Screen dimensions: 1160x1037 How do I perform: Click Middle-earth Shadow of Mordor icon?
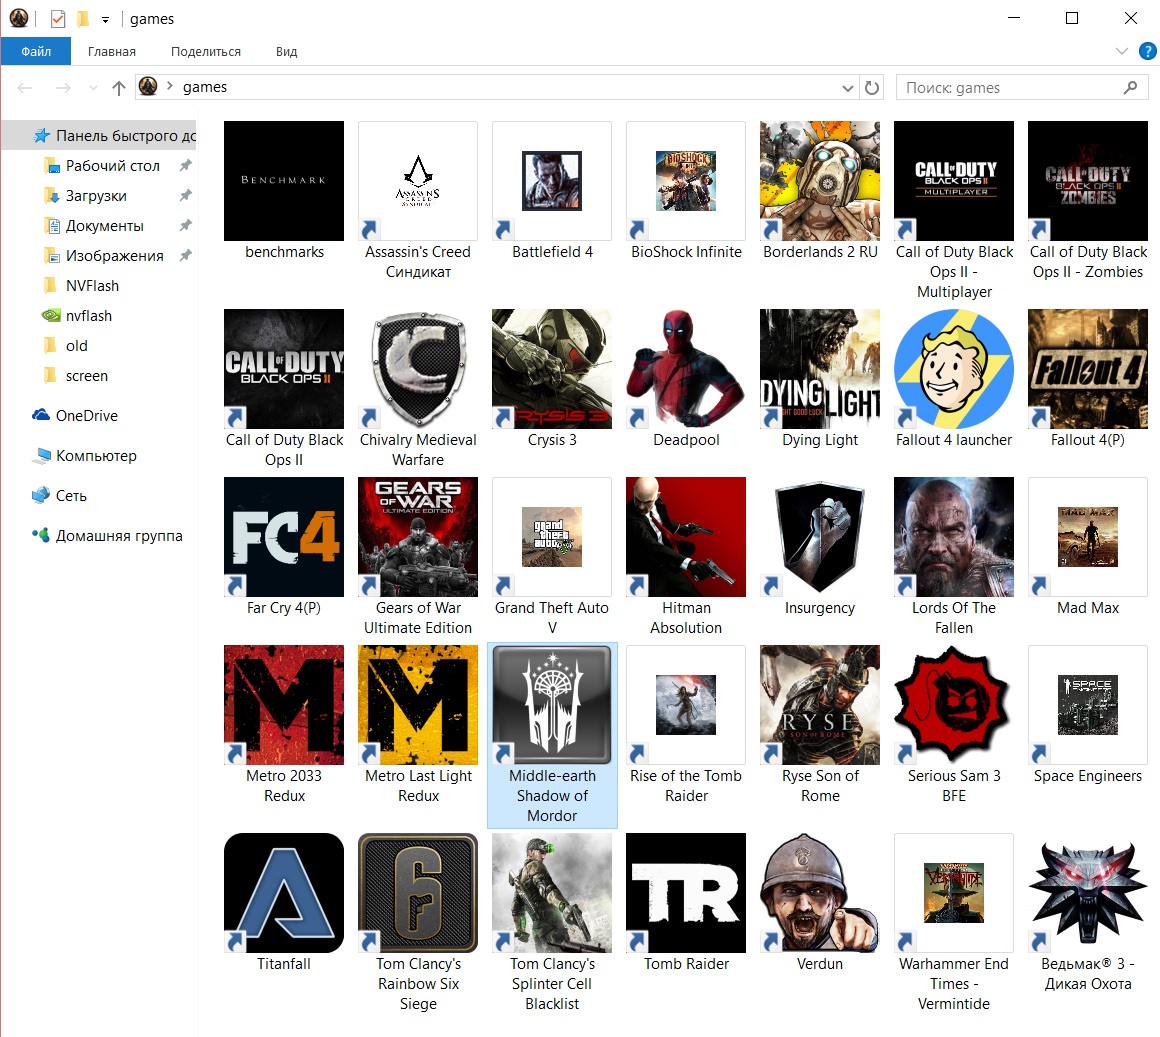click(x=552, y=705)
